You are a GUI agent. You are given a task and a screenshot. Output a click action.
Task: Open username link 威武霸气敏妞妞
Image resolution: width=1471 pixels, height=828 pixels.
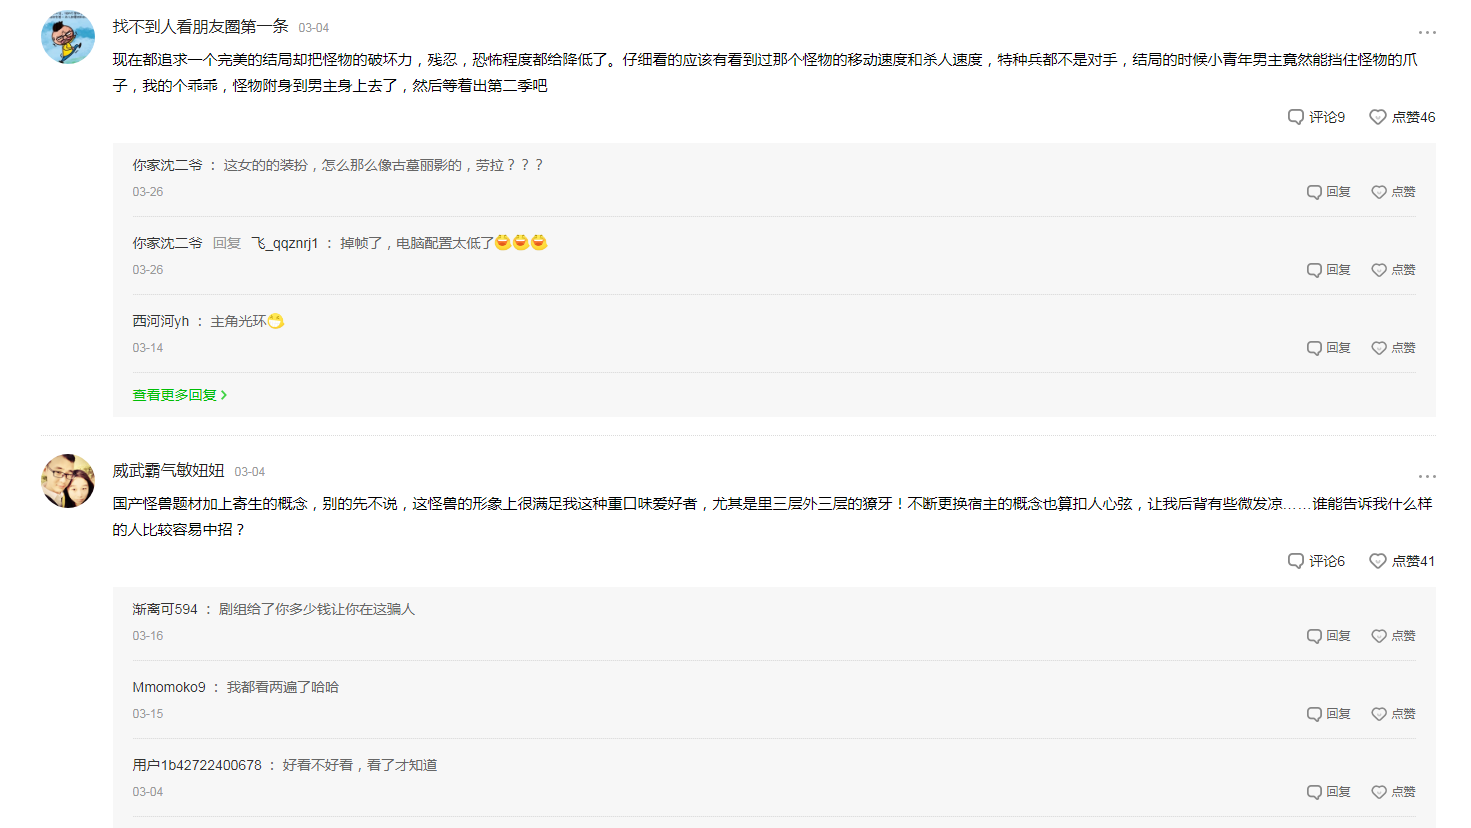(168, 471)
